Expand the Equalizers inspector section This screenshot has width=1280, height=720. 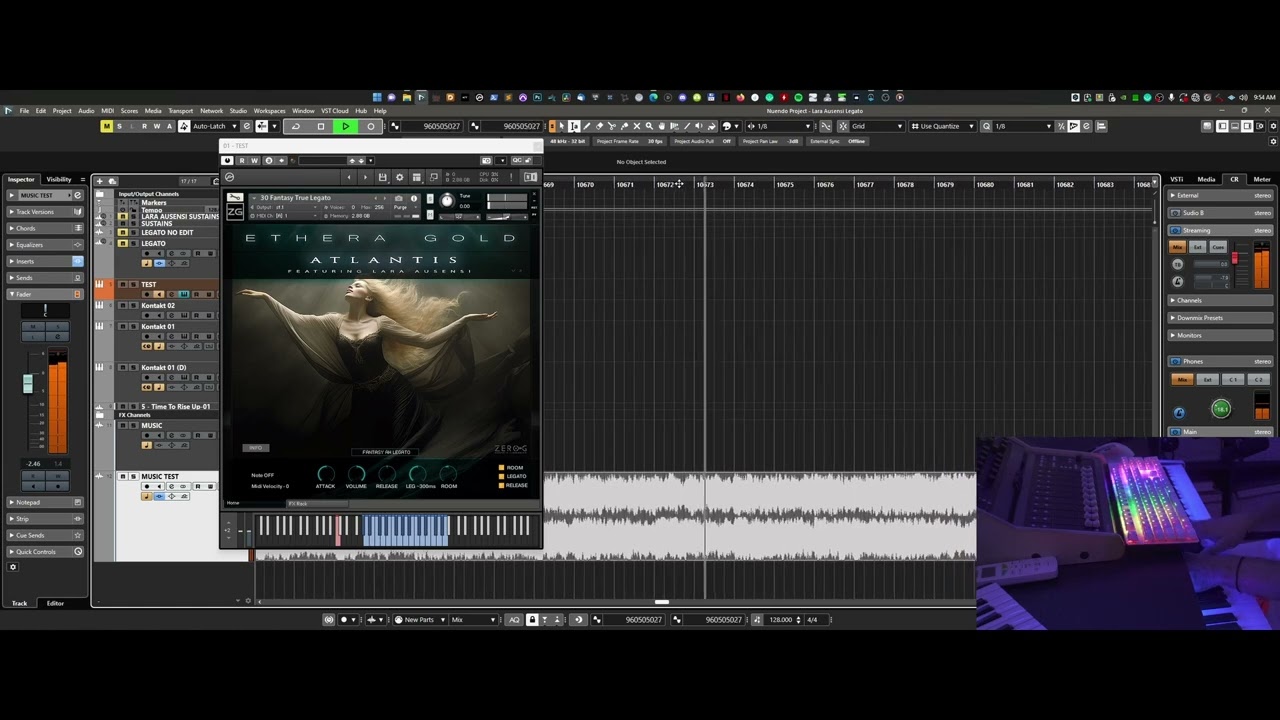(45, 244)
